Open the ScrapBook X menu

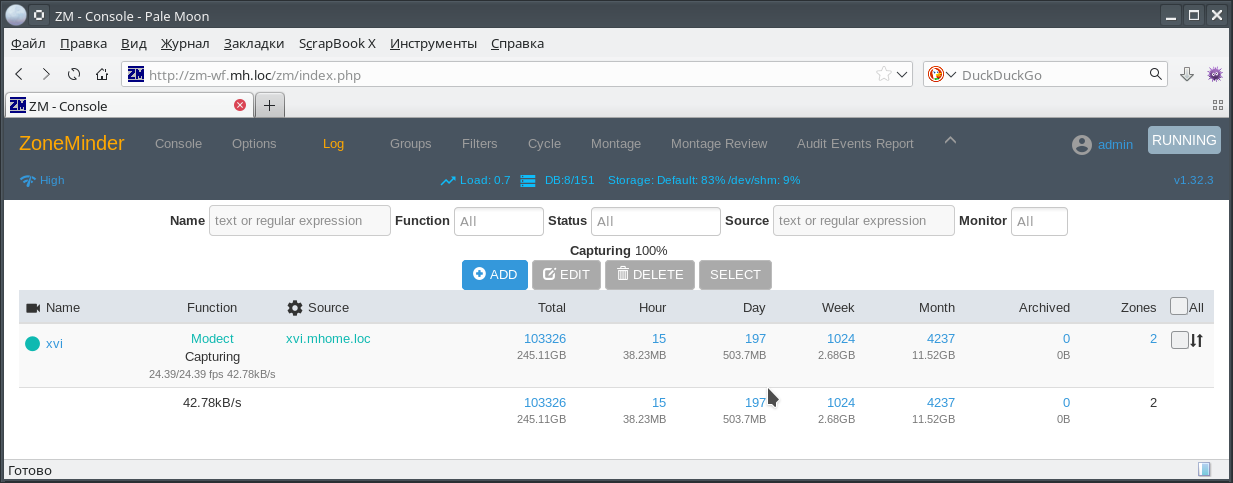(337, 43)
